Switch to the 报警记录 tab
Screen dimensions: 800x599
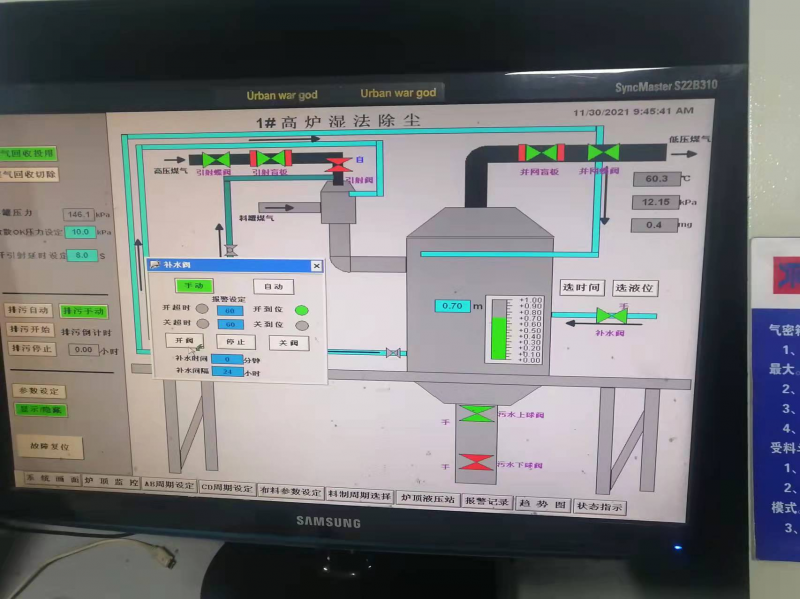click(487, 502)
